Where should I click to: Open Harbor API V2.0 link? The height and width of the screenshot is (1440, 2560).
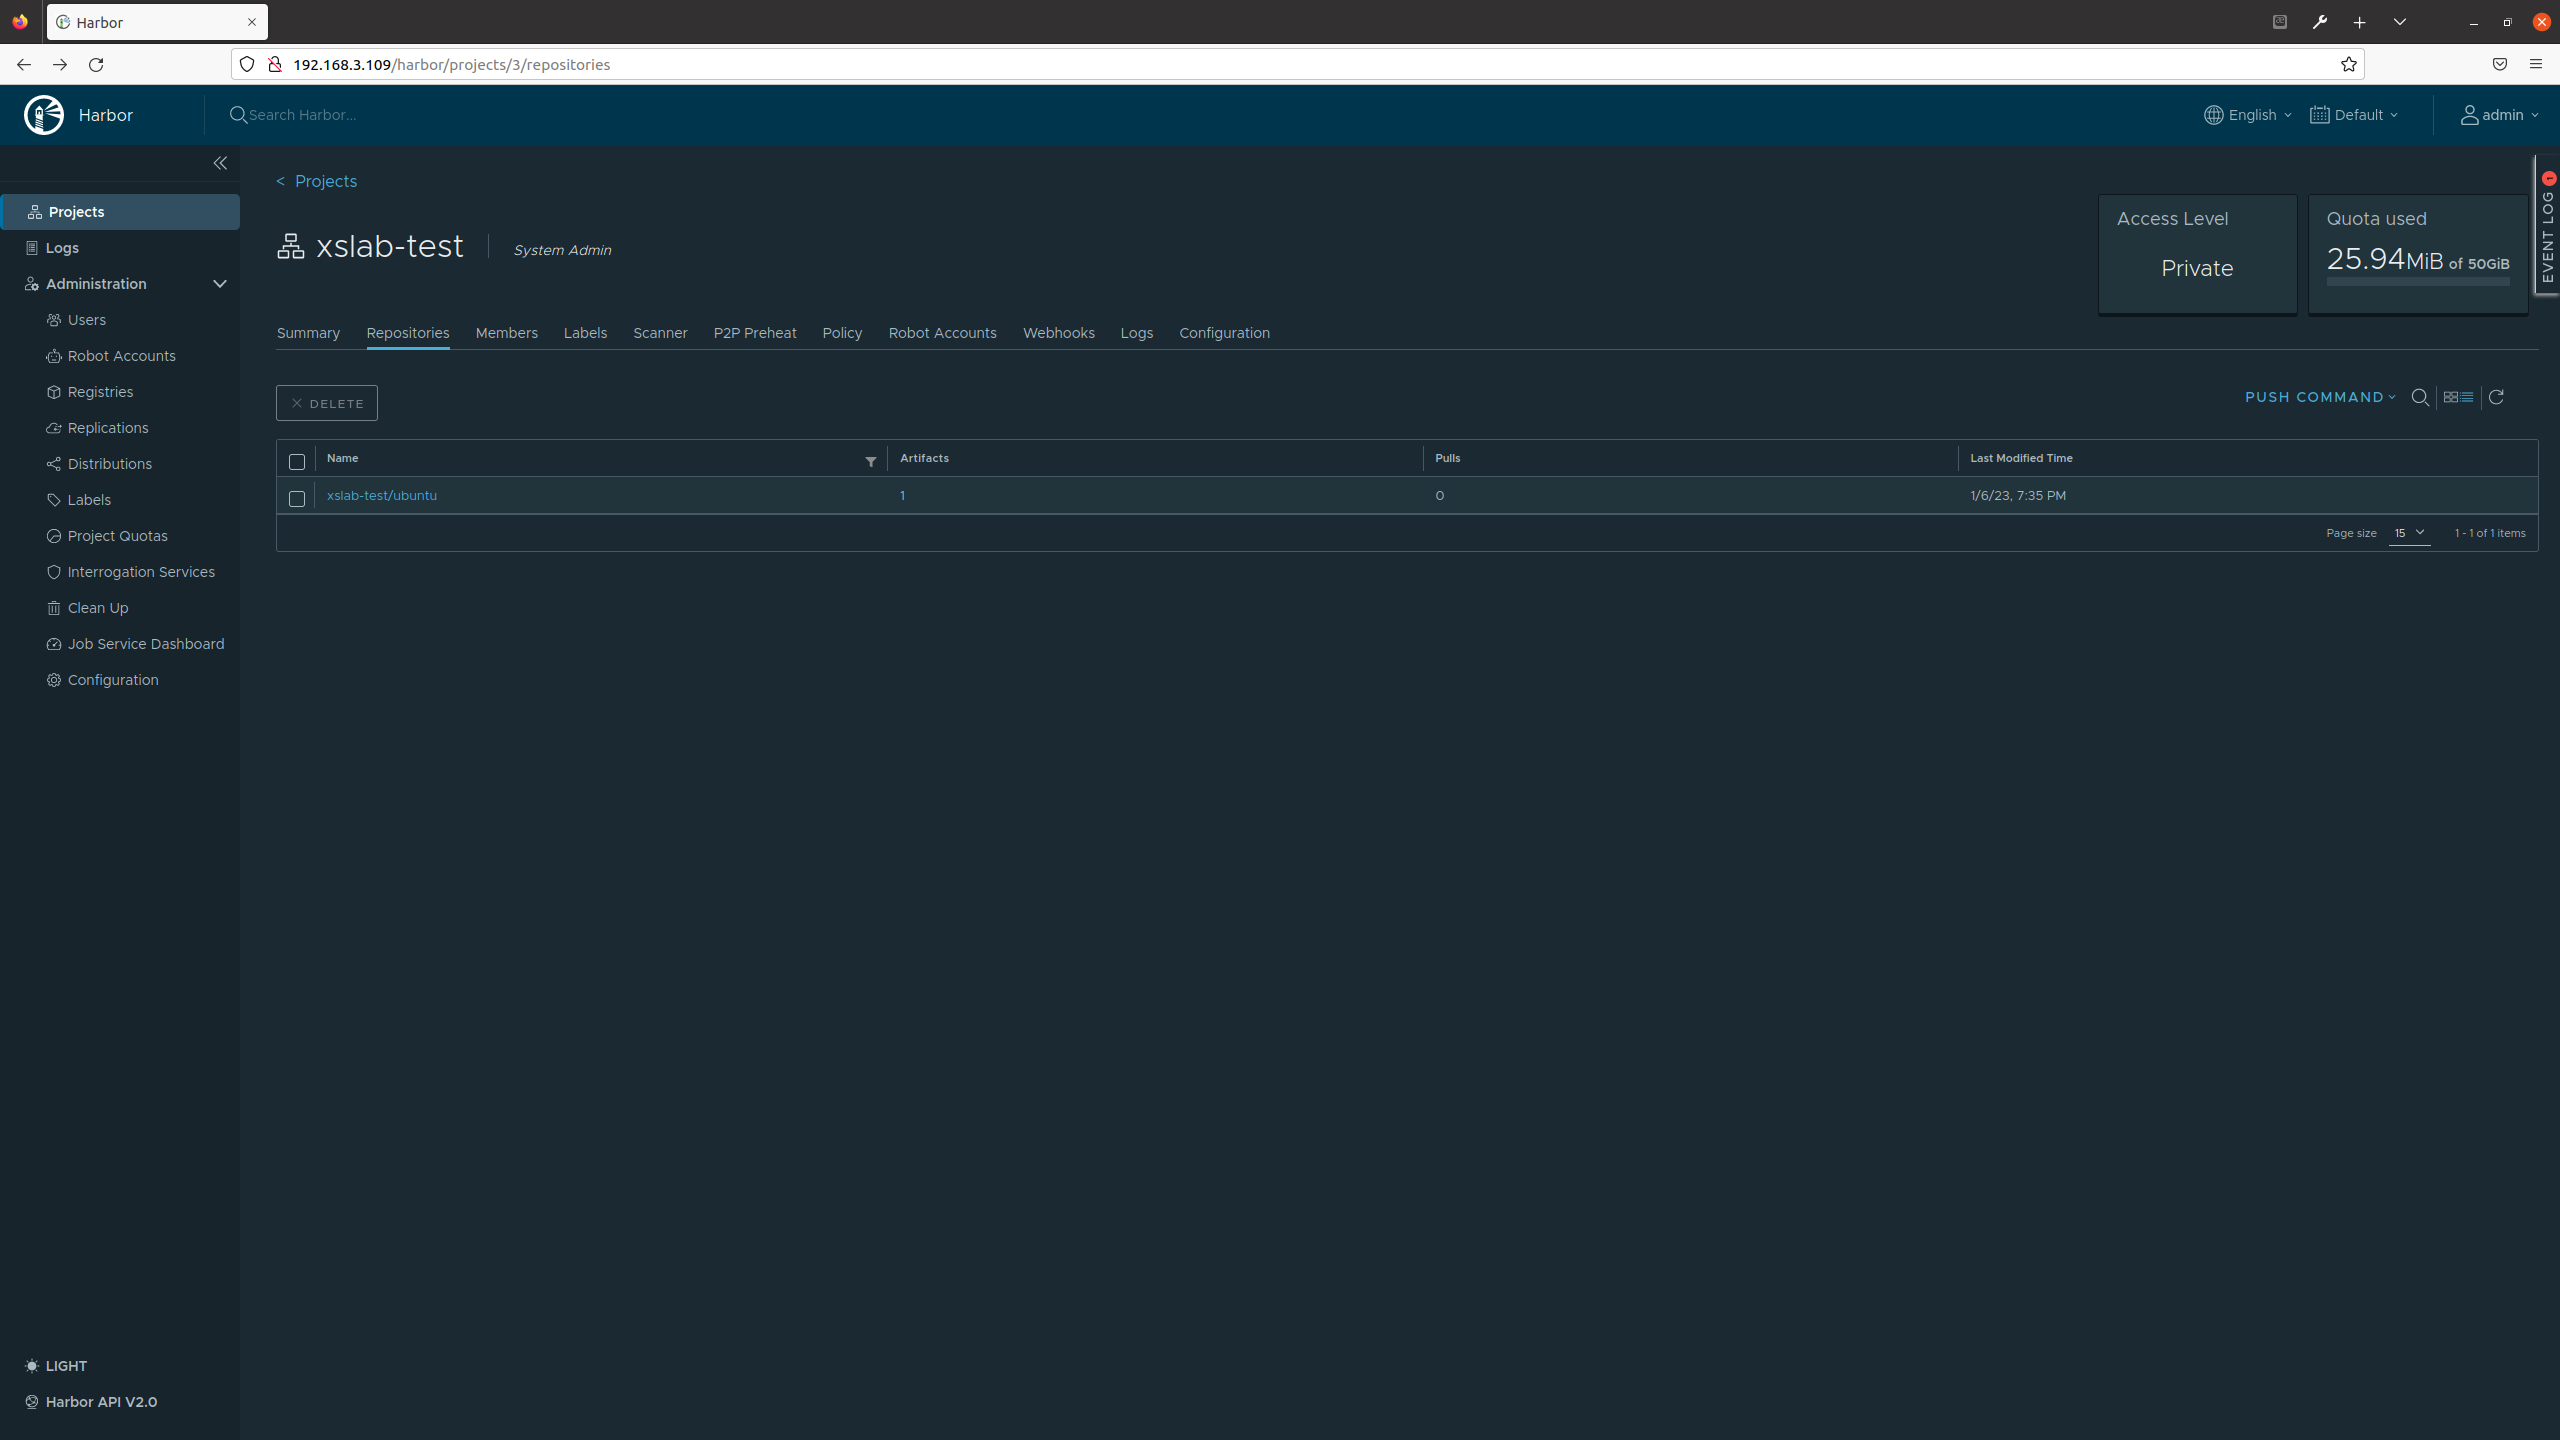pos(91,1402)
